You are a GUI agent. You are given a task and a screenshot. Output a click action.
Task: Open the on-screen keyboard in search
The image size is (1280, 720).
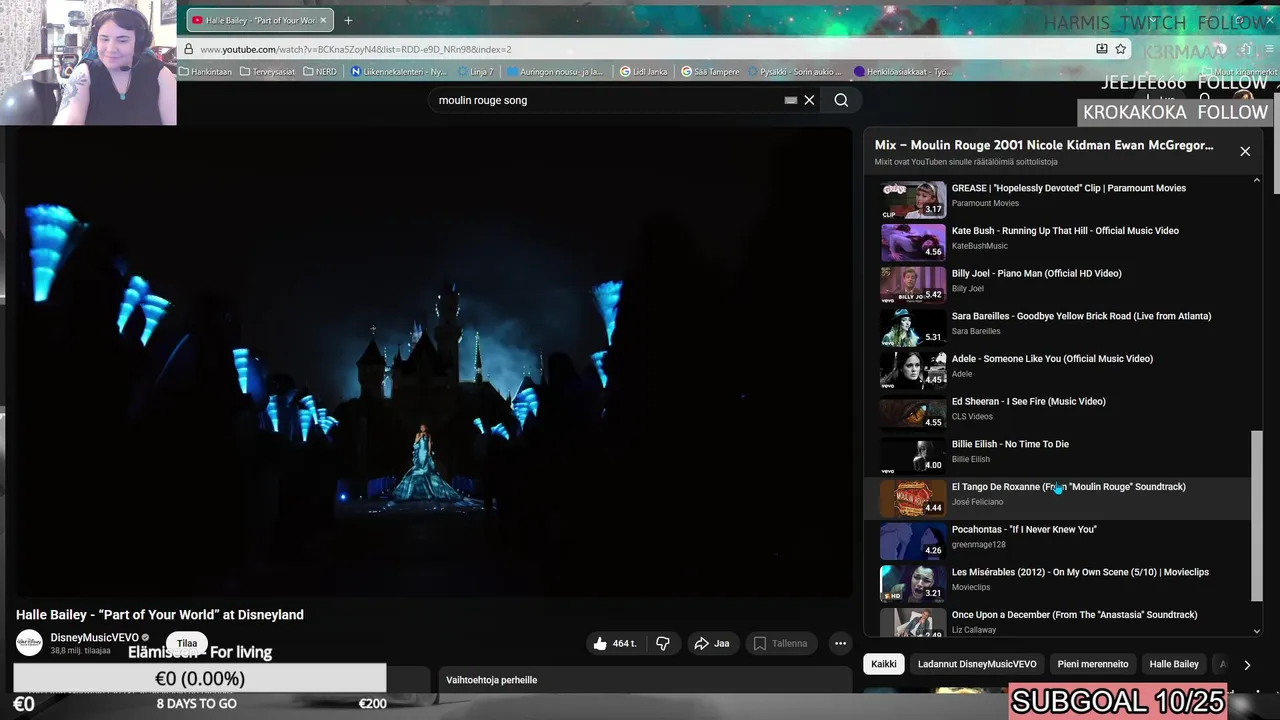pos(791,100)
